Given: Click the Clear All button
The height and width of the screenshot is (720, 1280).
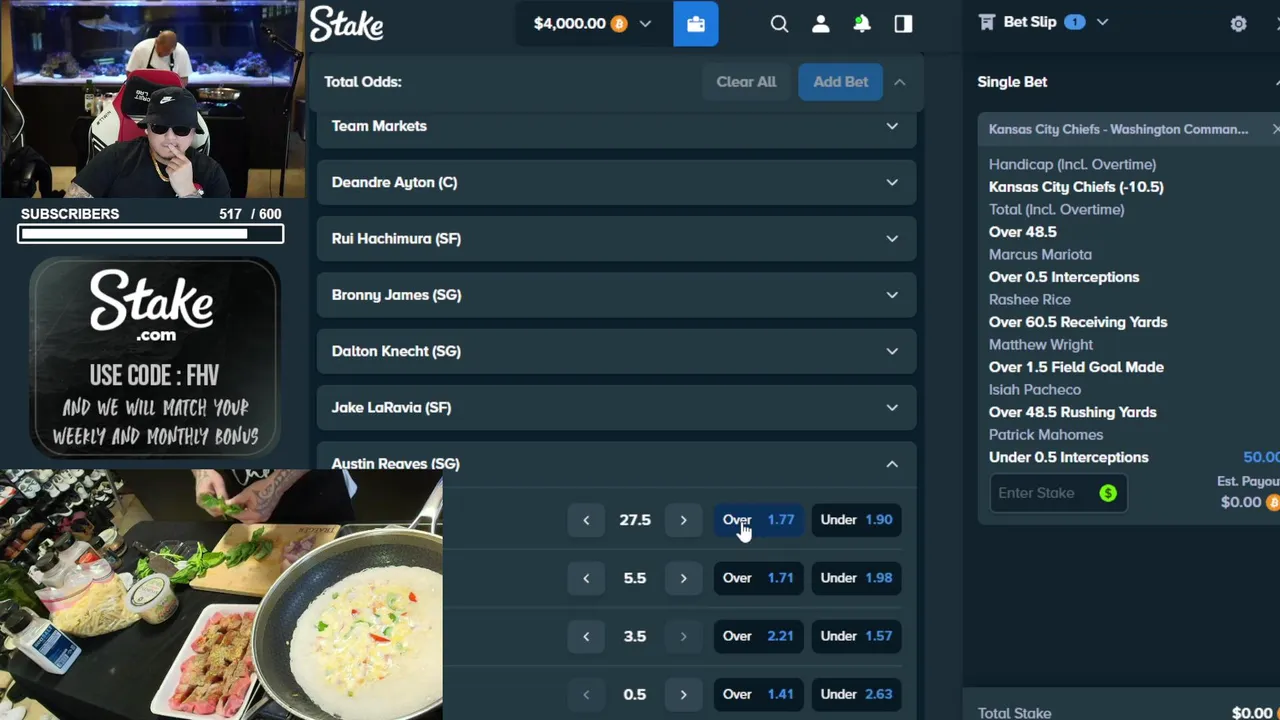Looking at the screenshot, I should tap(746, 82).
